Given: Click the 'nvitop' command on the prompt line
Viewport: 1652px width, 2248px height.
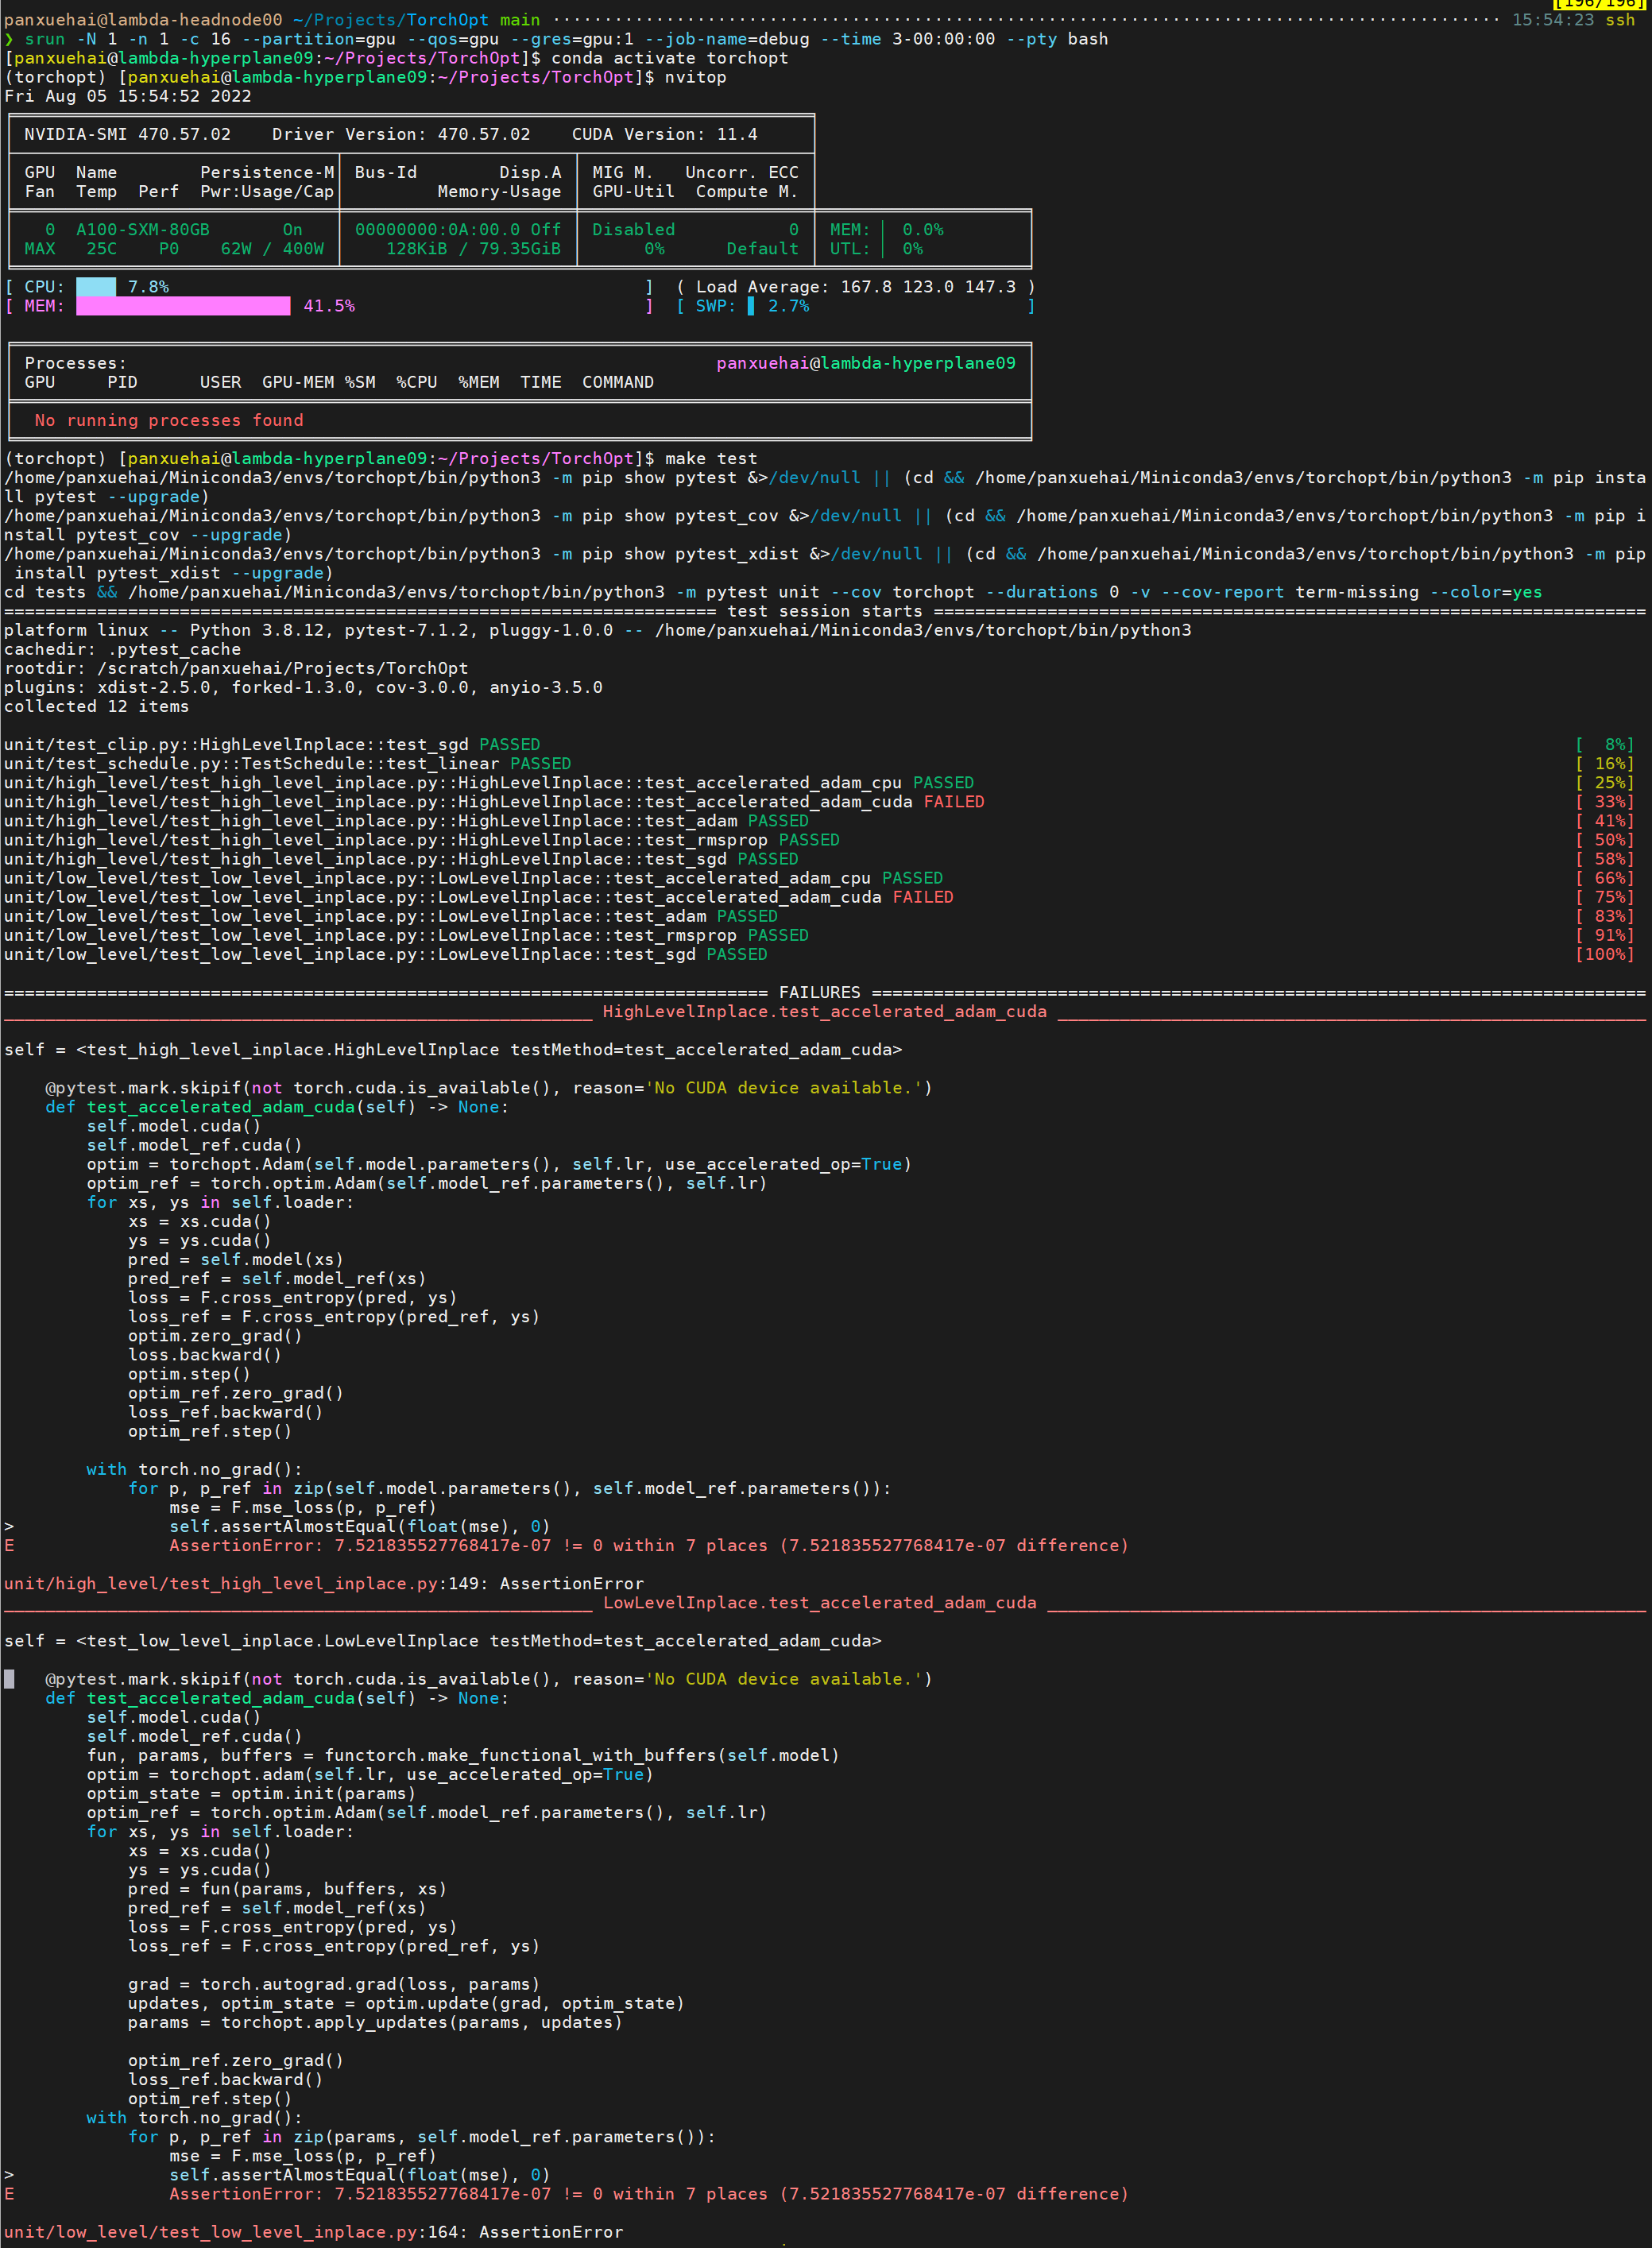Looking at the screenshot, I should (695, 77).
